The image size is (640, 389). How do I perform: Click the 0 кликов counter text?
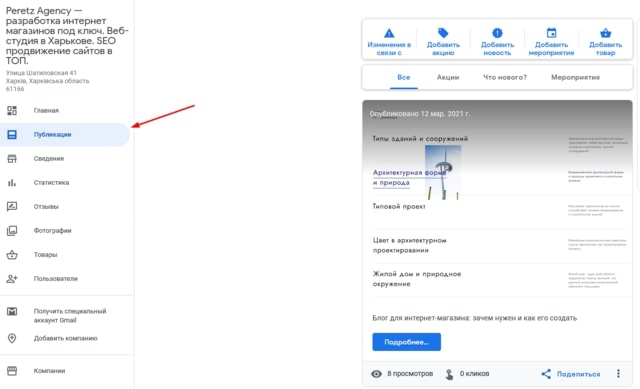pyautogui.click(x=474, y=373)
